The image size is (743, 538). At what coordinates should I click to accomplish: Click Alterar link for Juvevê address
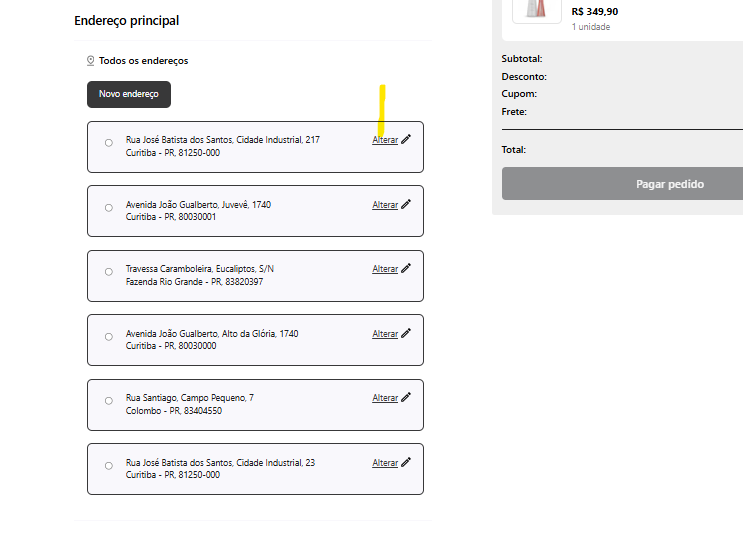(385, 205)
